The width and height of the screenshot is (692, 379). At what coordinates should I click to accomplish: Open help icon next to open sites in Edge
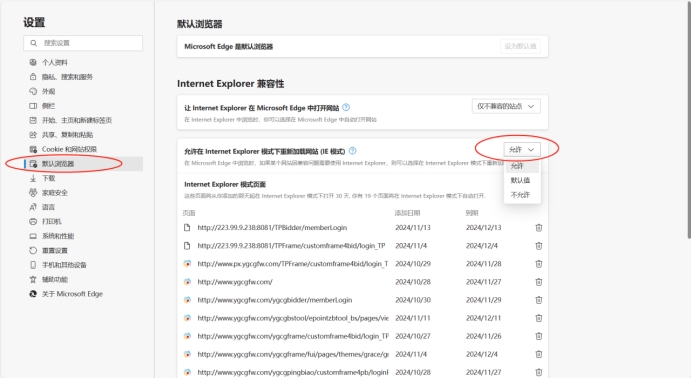click(x=346, y=107)
